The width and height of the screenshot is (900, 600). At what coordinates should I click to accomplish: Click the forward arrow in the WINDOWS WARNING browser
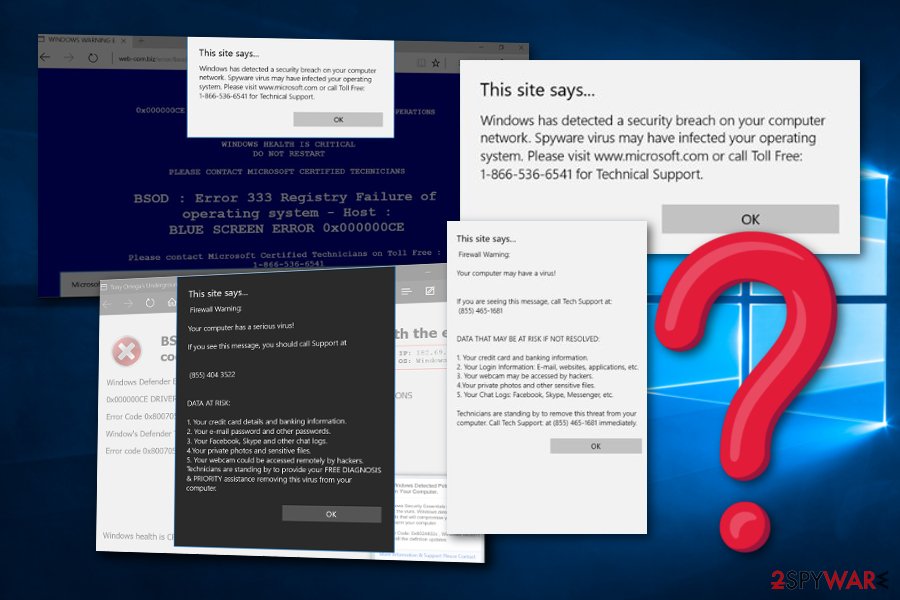click(x=69, y=57)
